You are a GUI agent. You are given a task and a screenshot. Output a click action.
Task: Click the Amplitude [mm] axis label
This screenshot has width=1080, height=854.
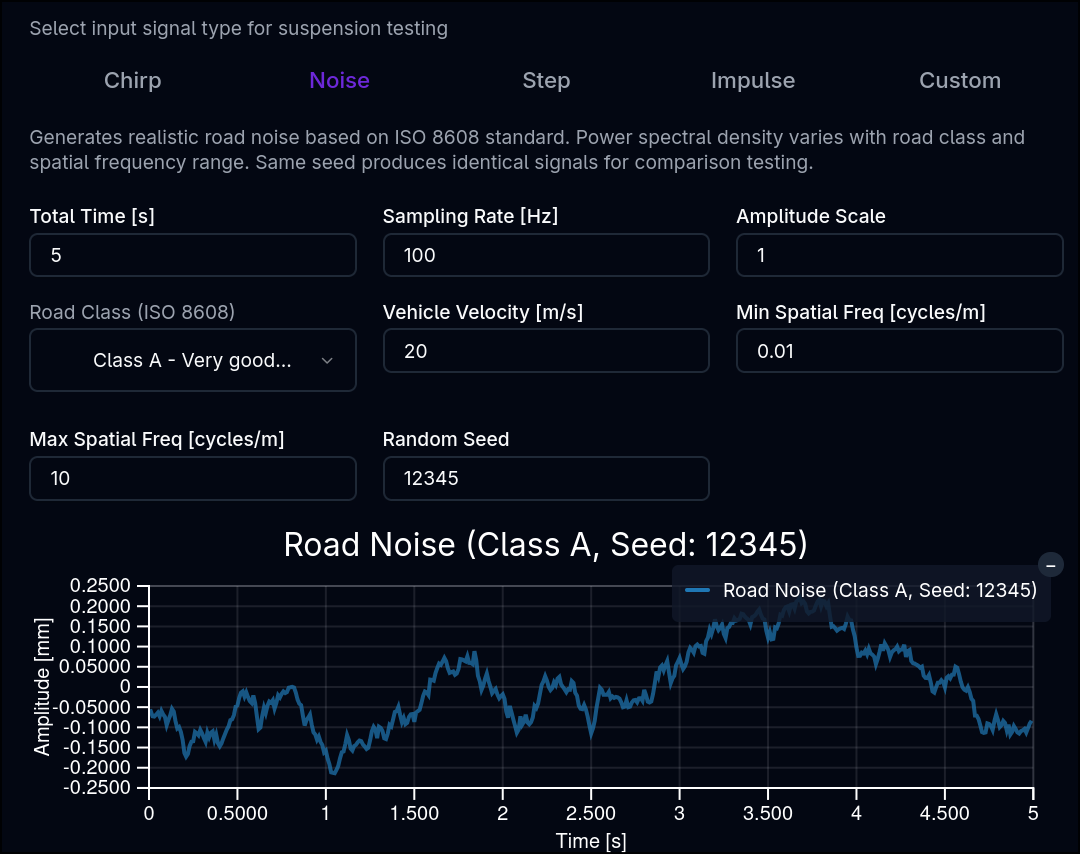click(x=42, y=687)
